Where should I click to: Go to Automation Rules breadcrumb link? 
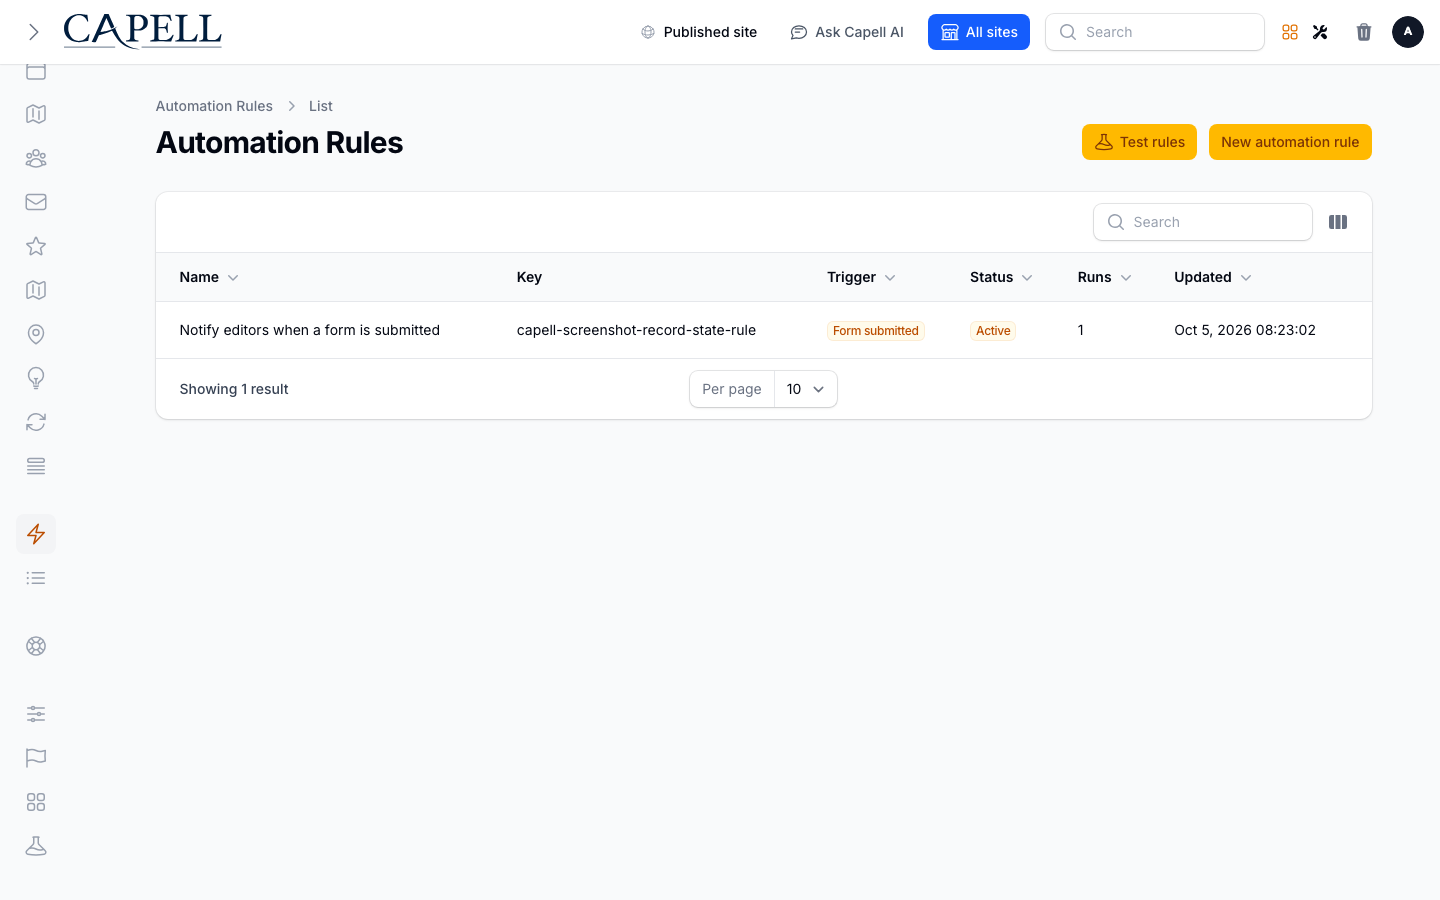[x=214, y=106]
